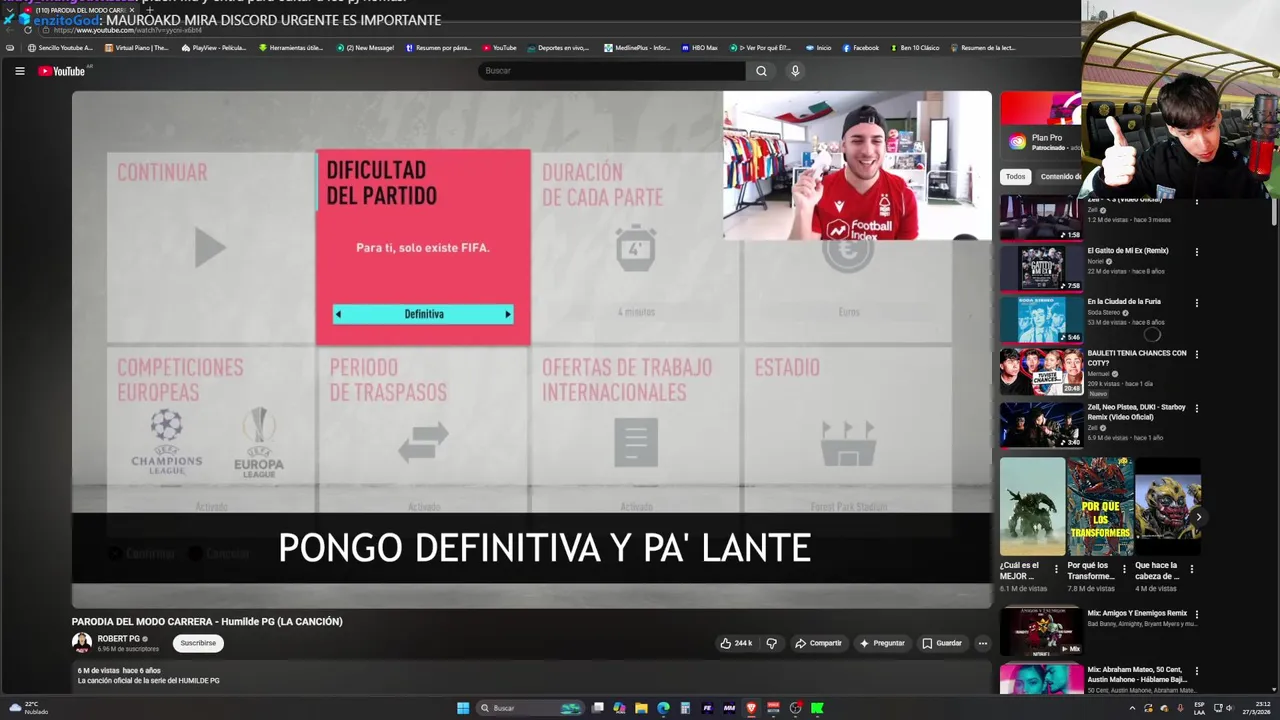
Task: Open Microsoft Edge from the taskbar
Action: 663,708
